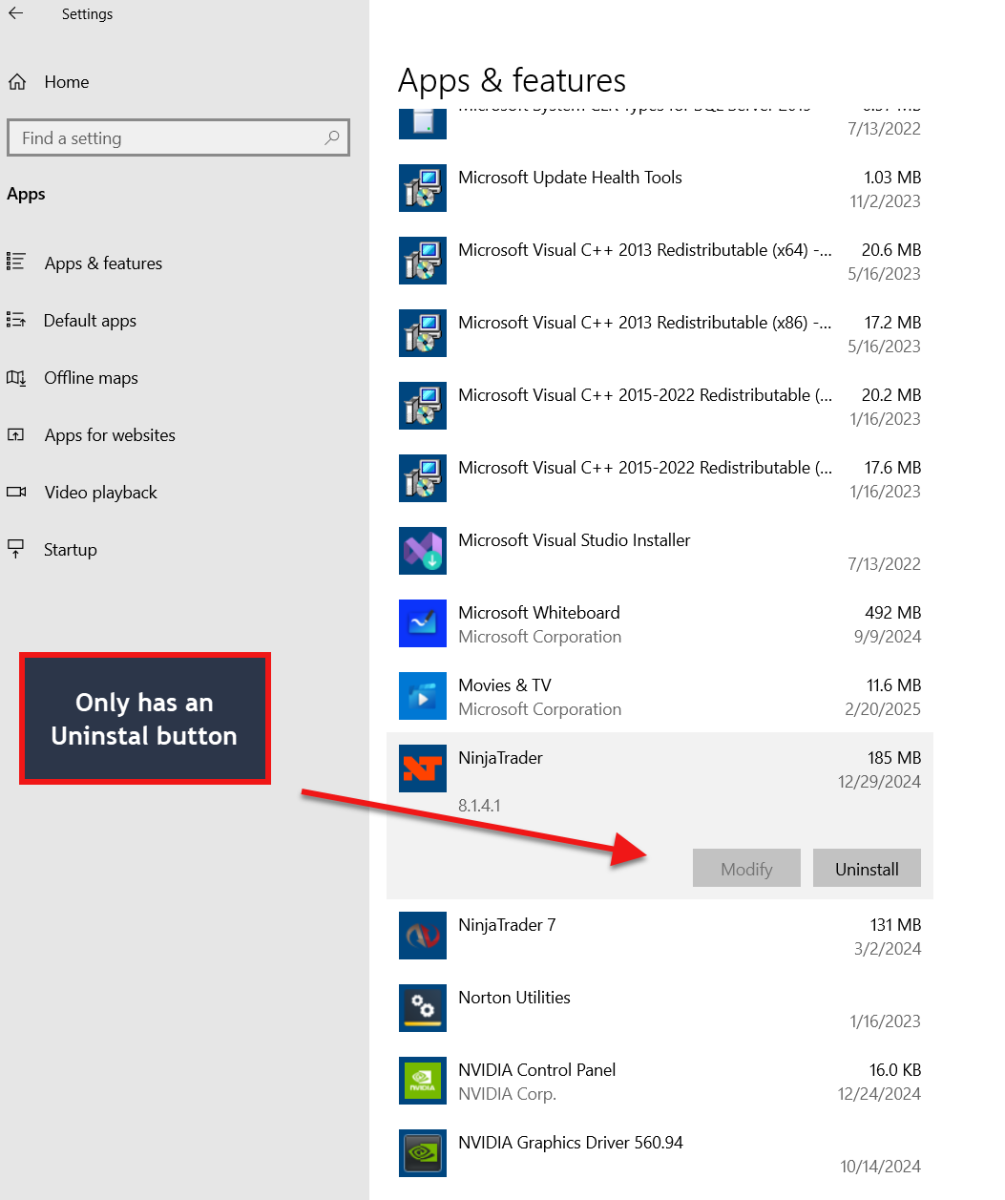Select the Norton Utilities entry name
The height and width of the screenshot is (1200, 1005).
pyautogui.click(x=514, y=997)
